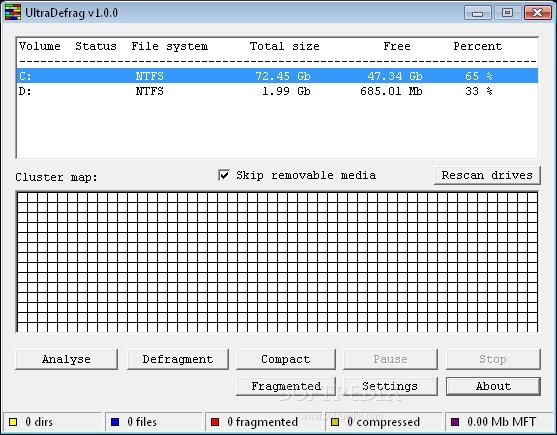Click the 0 files status text
This screenshot has height=435, width=557.
(142, 422)
